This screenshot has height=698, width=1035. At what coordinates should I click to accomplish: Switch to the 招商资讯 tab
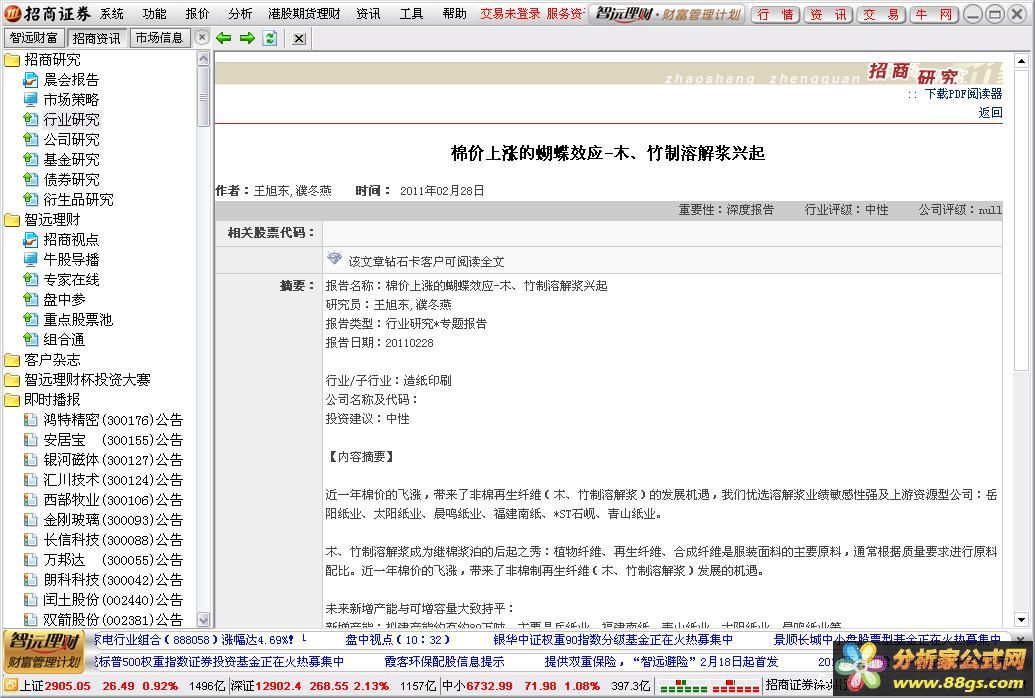click(x=96, y=38)
